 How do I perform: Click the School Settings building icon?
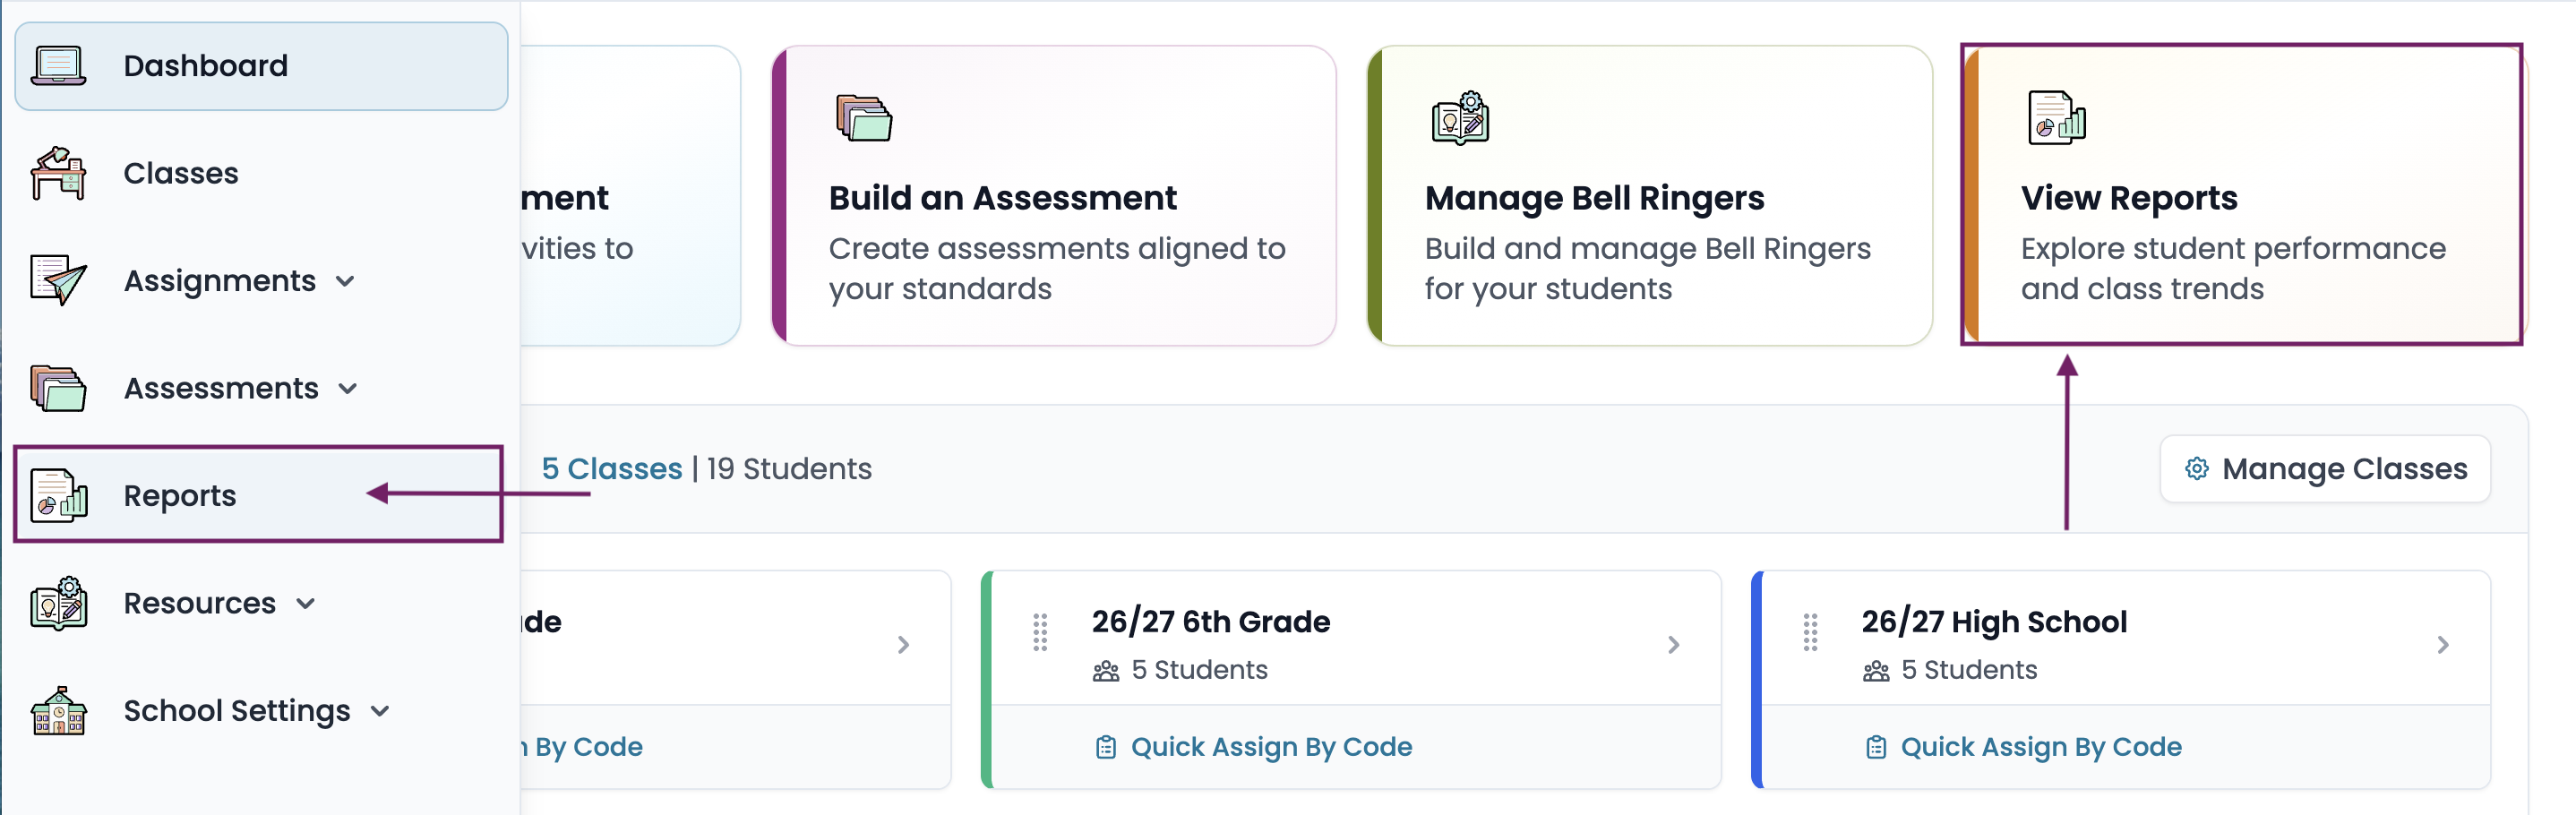click(58, 711)
